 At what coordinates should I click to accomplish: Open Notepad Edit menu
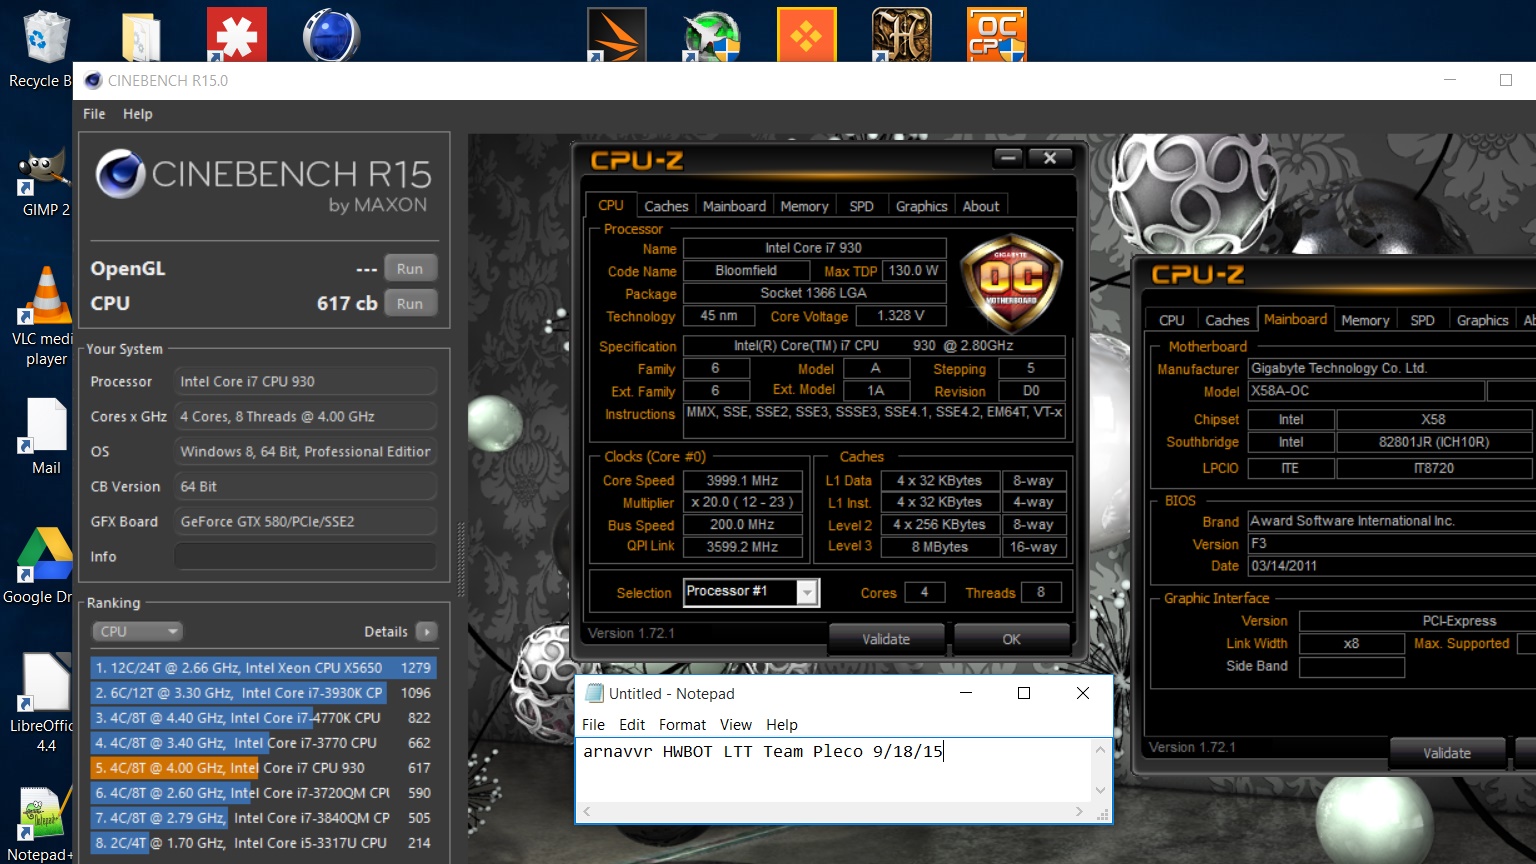[632, 725]
